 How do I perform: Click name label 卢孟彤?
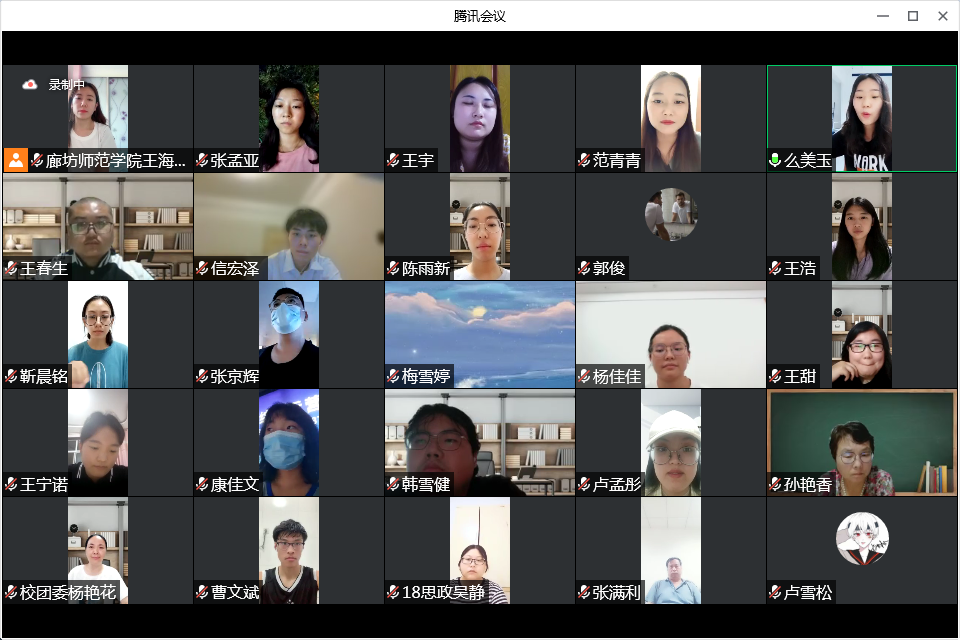617,484
